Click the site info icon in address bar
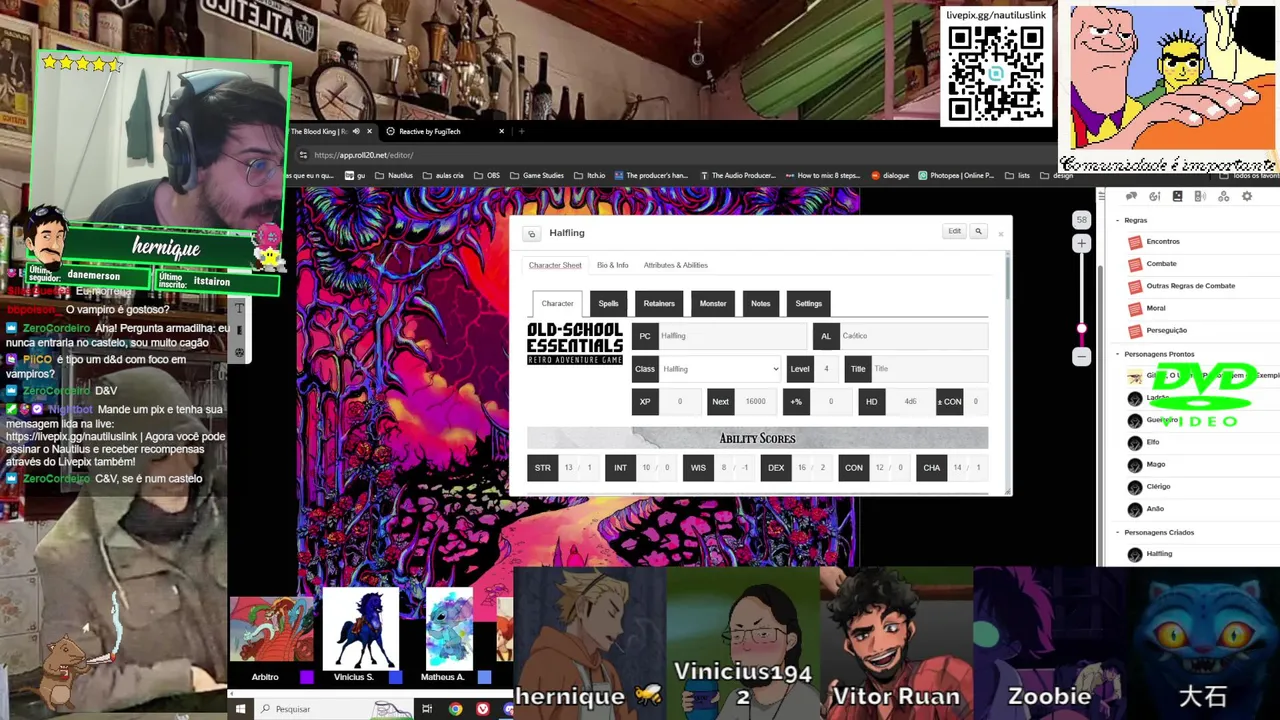This screenshot has width=1280, height=720. [303, 155]
